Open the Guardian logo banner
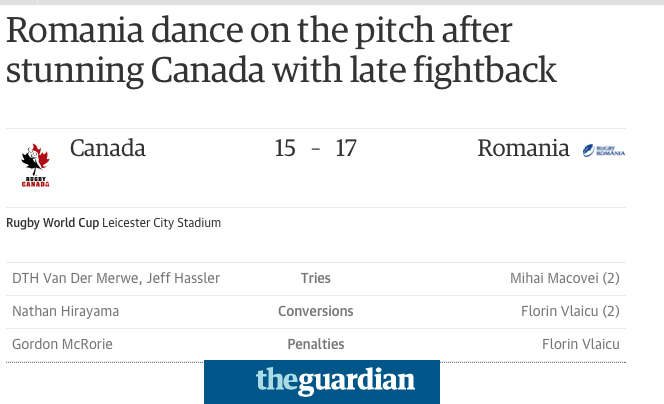The image size is (664, 404). pyautogui.click(x=322, y=382)
